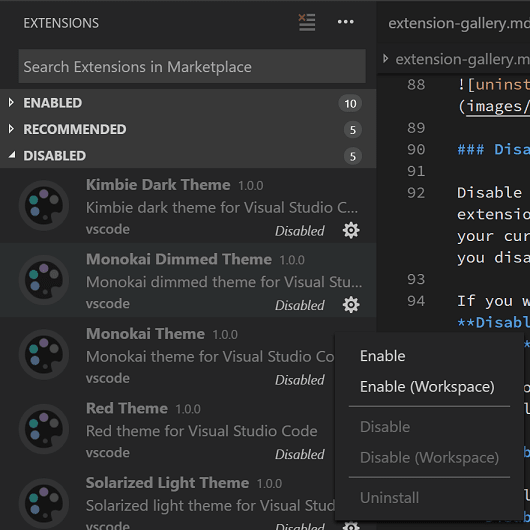Click the extension-gallery.md breadcrumb filename
The image size is (530, 530).
462,59
